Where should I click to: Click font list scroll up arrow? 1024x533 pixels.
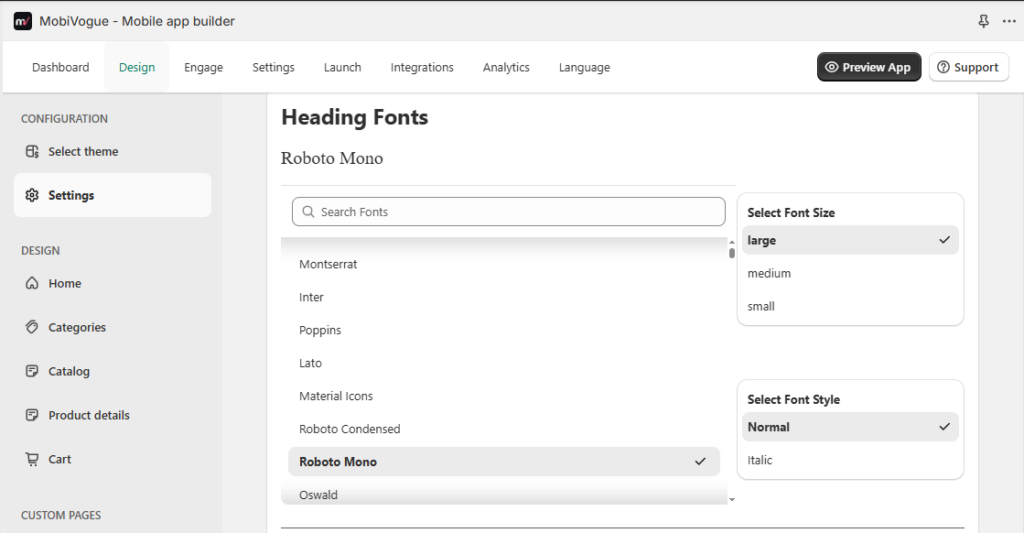pos(732,242)
